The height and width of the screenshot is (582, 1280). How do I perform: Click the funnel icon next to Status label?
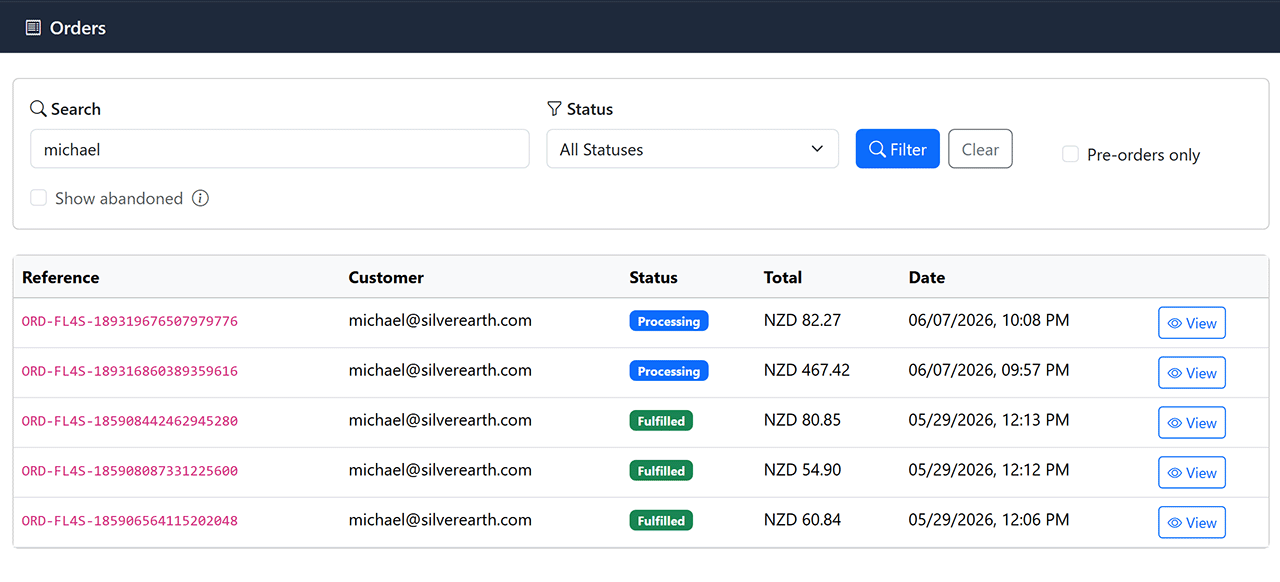554,108
